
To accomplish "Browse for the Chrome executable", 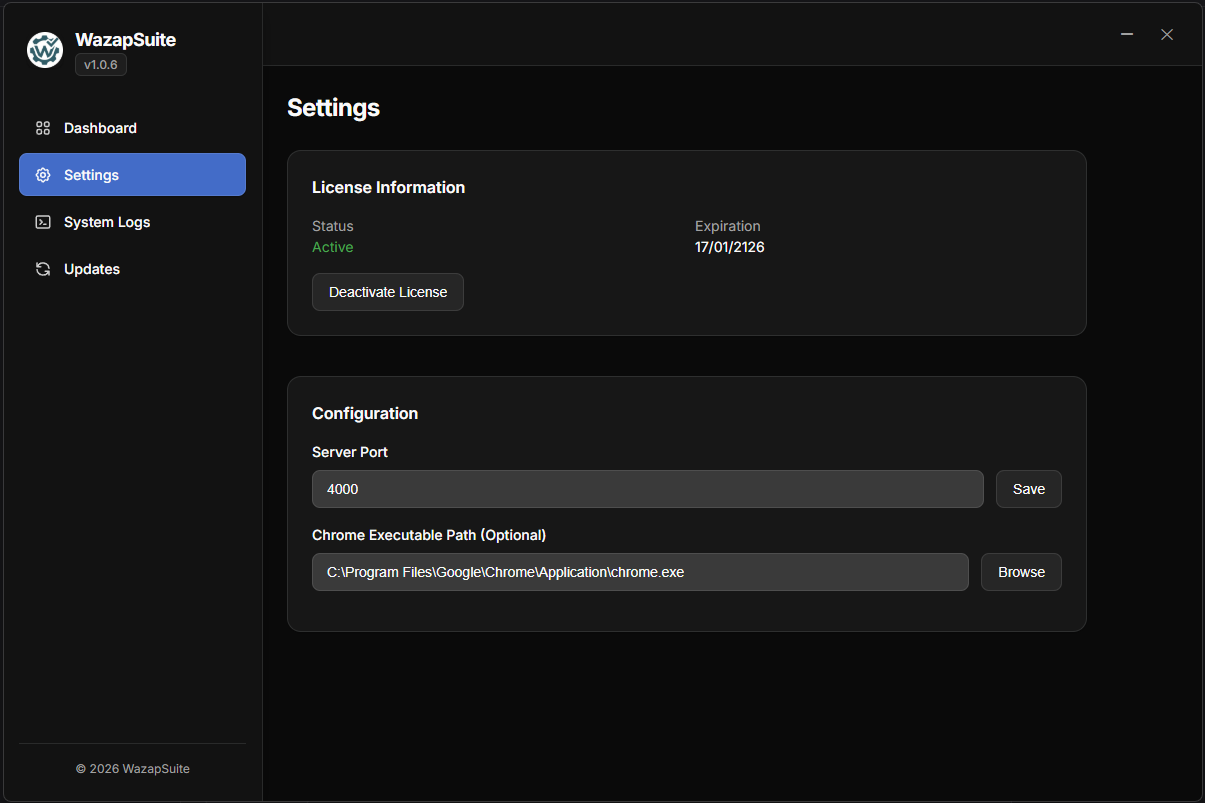I will (1020, 572).
